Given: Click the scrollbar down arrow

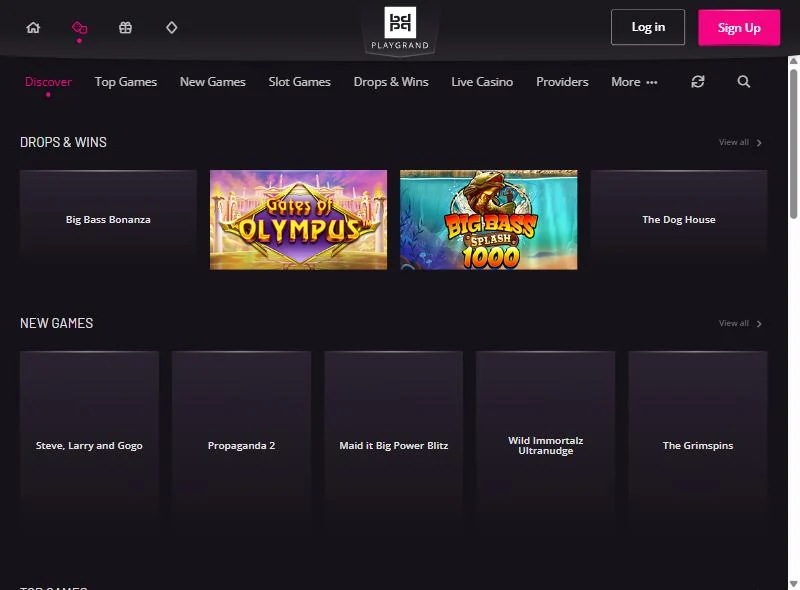Looking at the screenshot, I should pos(793,584).
